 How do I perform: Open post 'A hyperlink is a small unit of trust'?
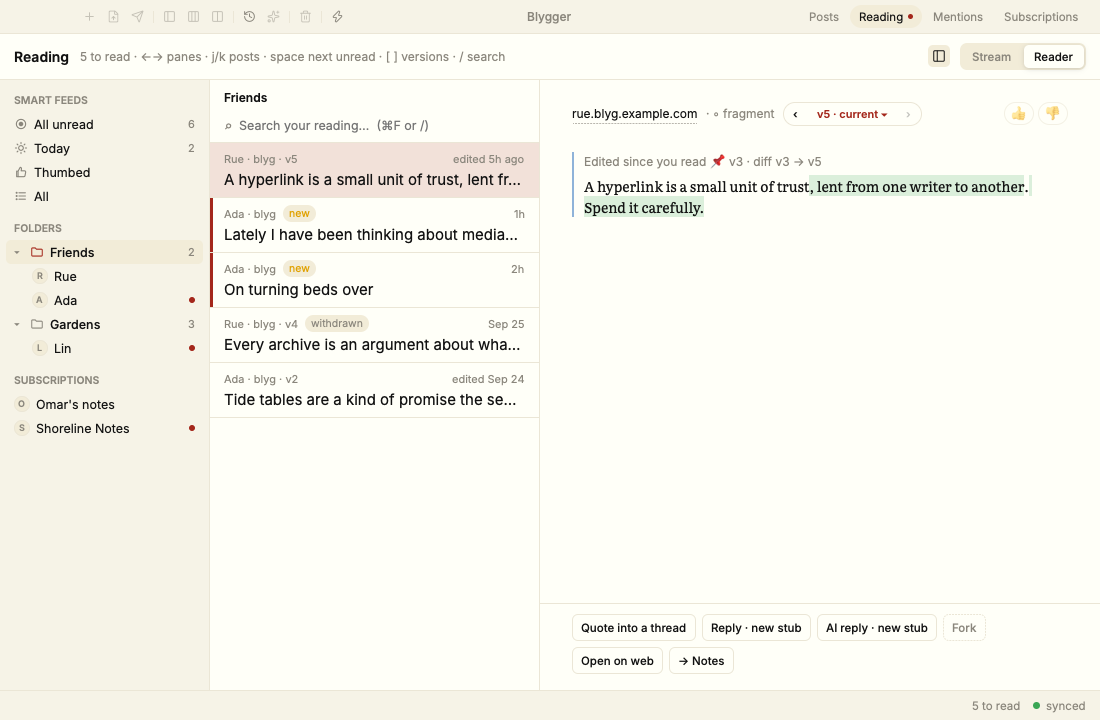pos(374,171)
